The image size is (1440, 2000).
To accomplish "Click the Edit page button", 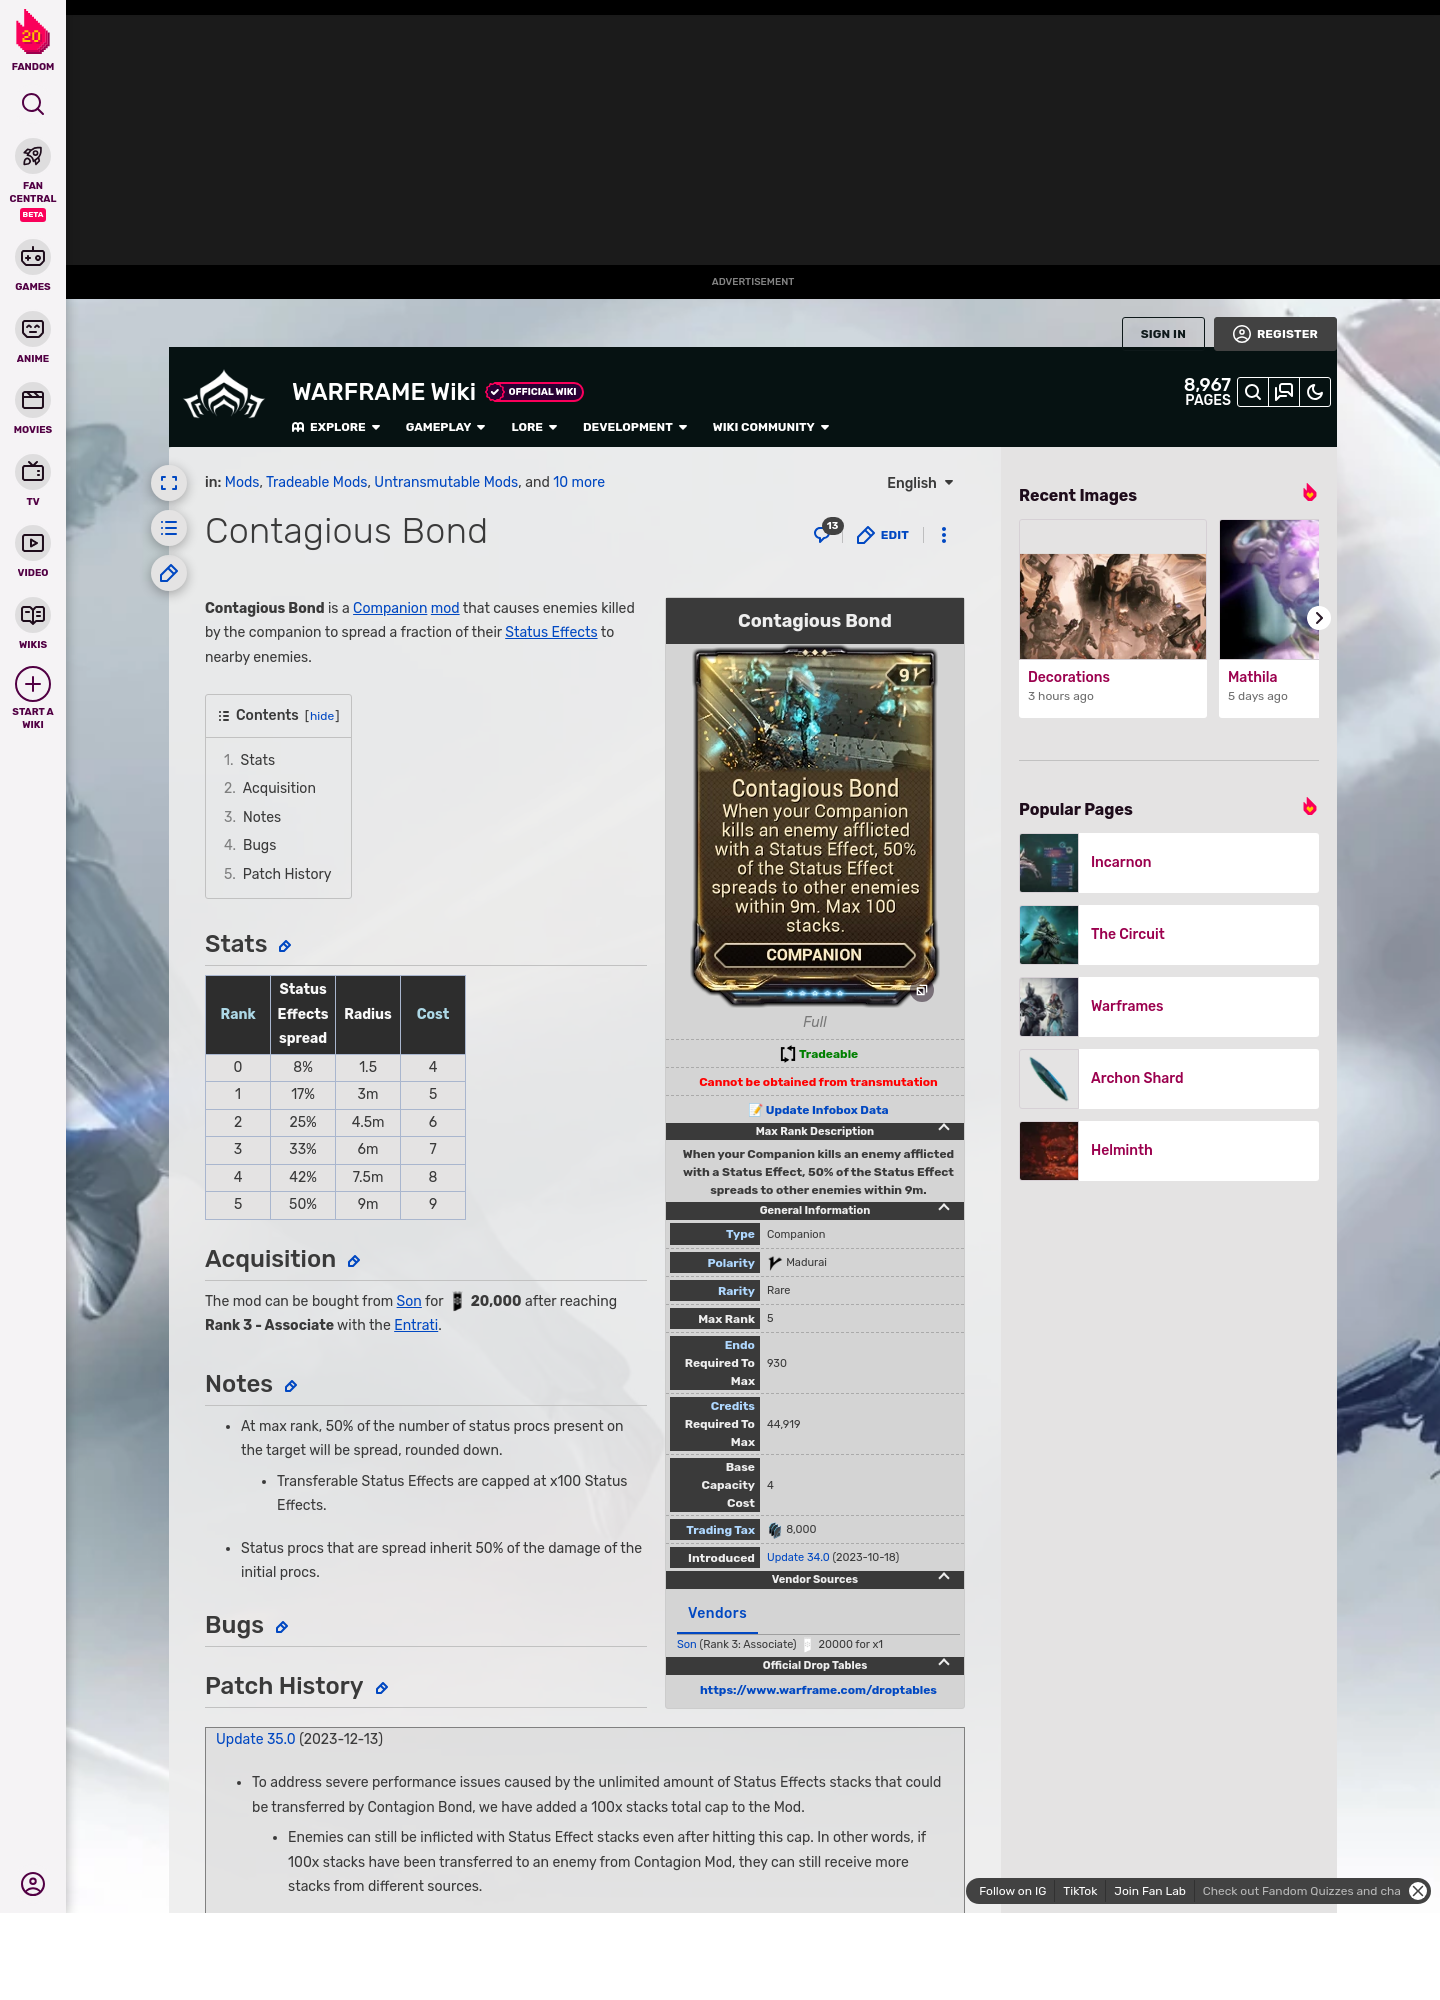I will coord(883,535).
